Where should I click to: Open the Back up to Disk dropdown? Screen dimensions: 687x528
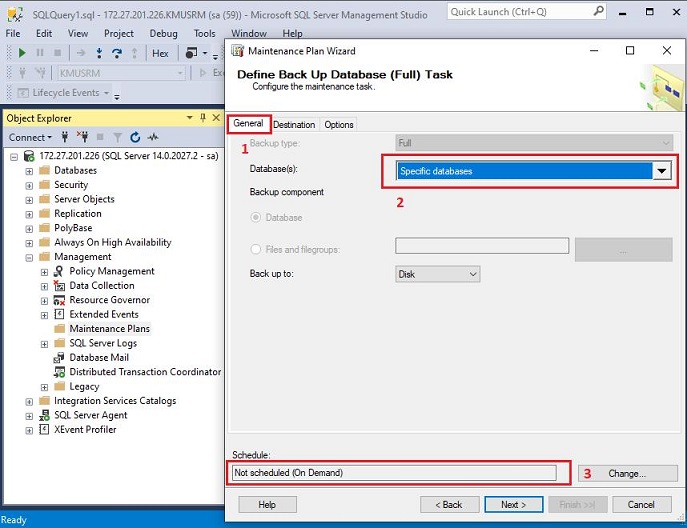[x=472, y=274]
